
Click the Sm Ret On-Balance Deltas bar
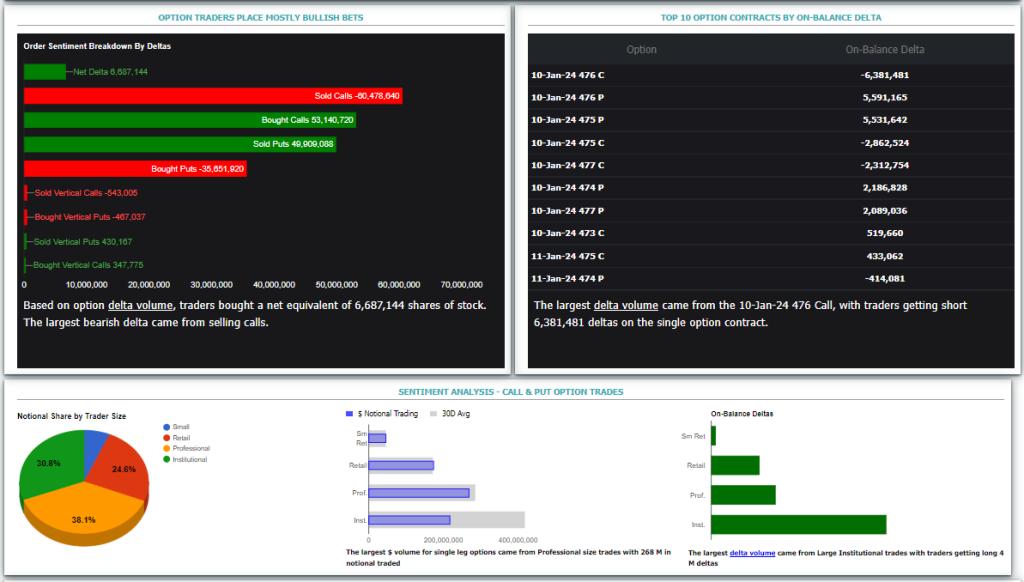point(713,436)
